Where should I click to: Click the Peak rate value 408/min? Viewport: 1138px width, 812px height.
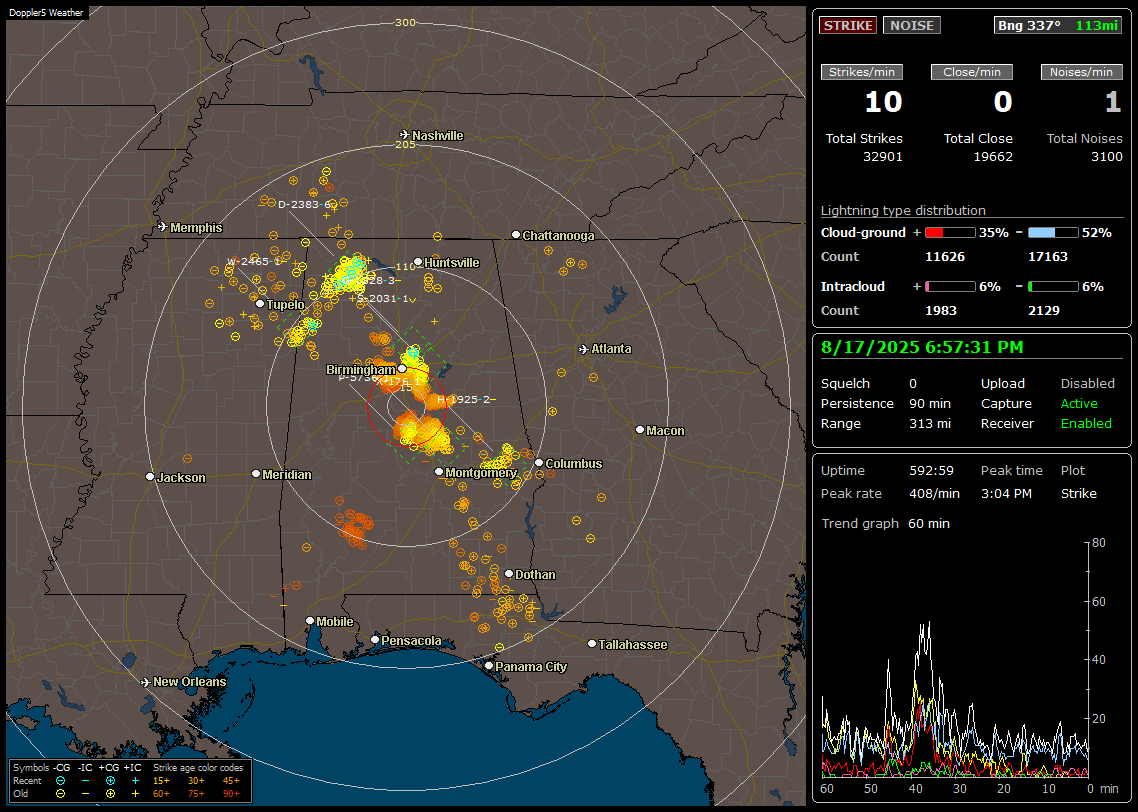934,493
